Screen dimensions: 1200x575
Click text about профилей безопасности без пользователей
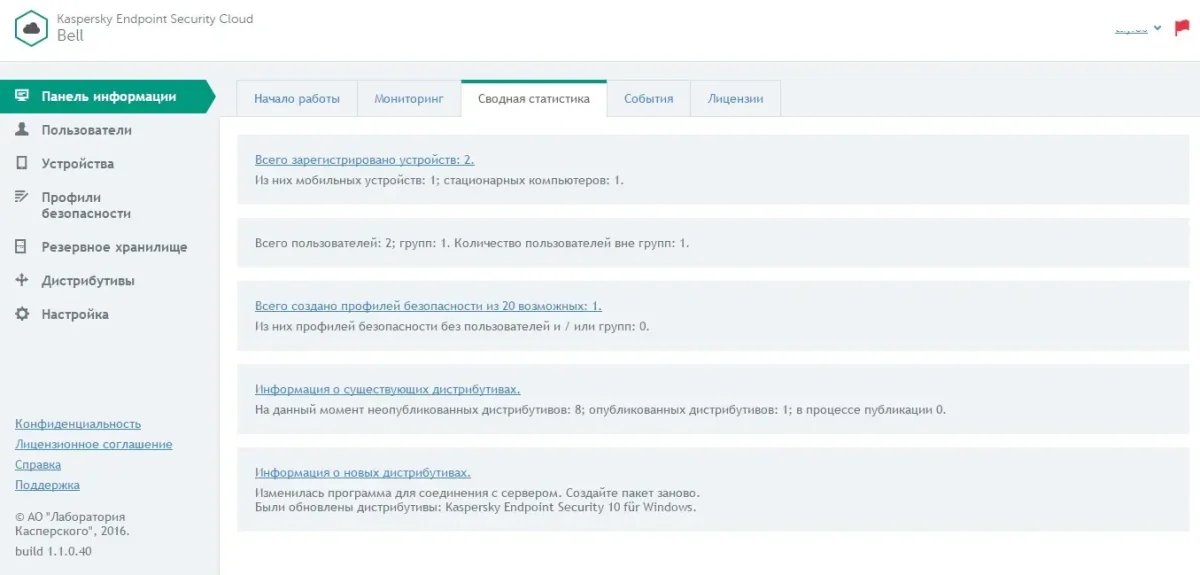click(x=452, y=326)
